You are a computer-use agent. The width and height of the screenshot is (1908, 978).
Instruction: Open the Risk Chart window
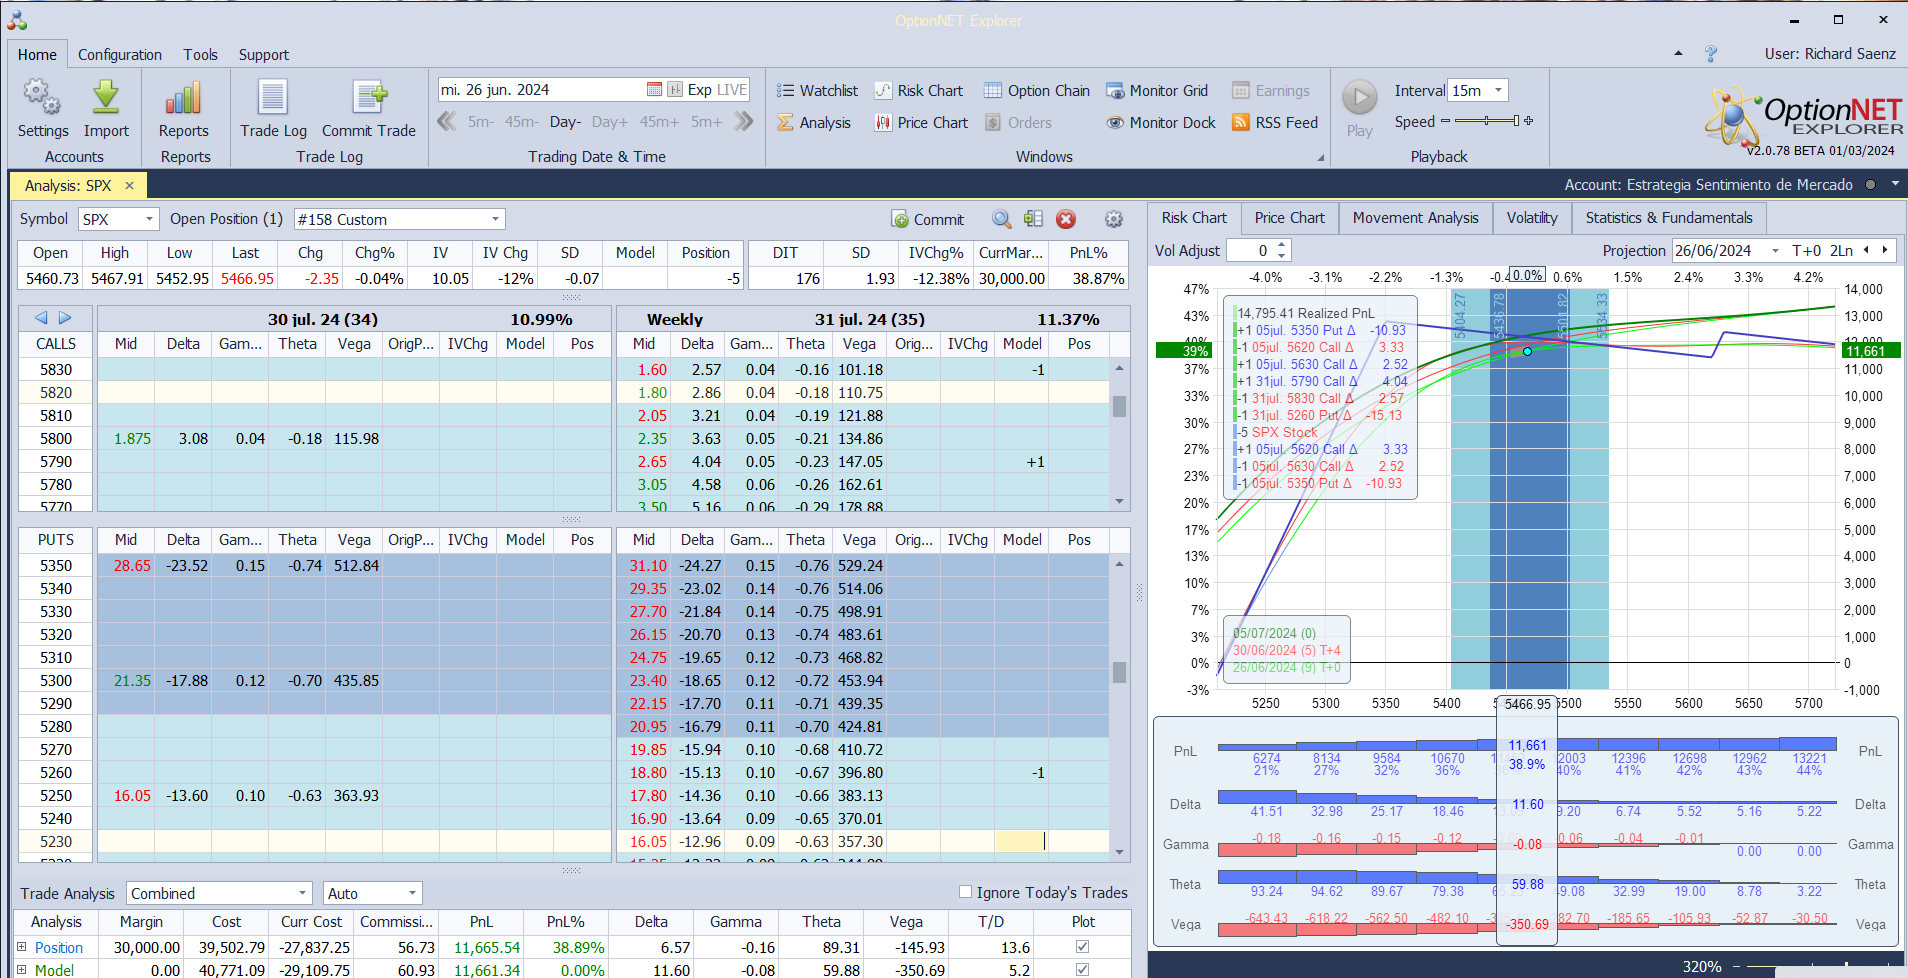pos(919,91)
